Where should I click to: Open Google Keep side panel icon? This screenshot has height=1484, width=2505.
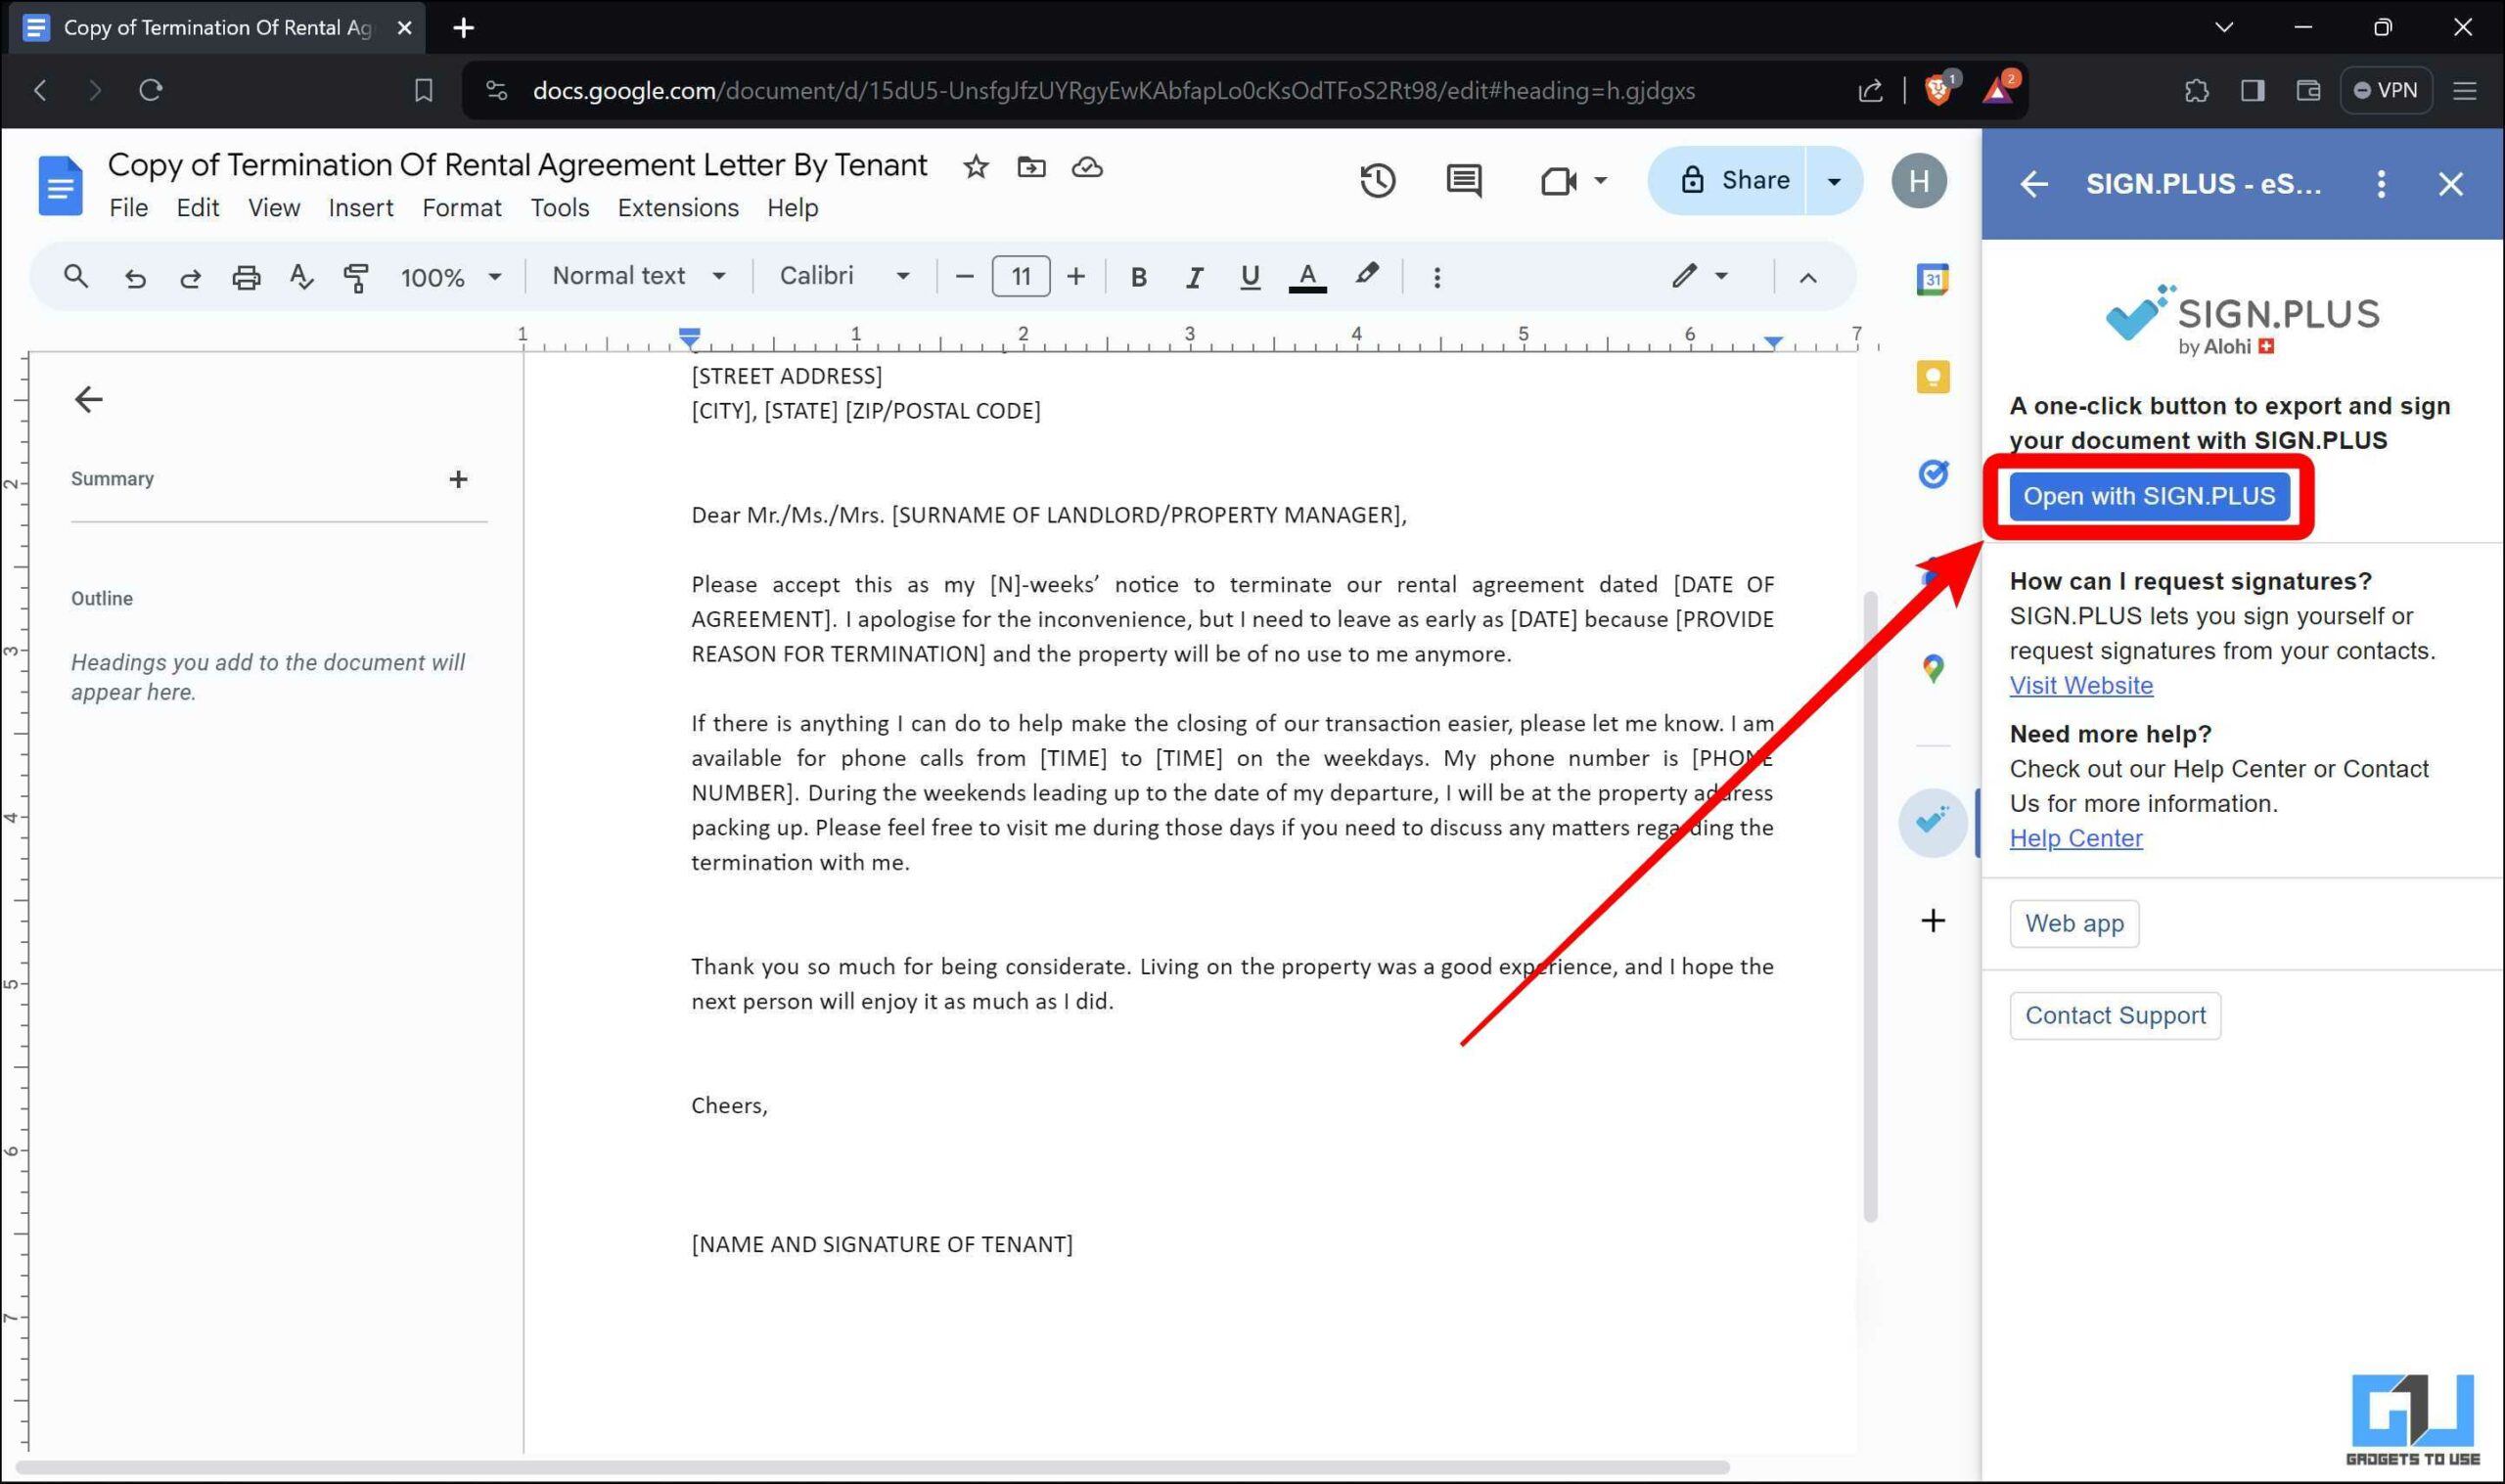[1932, 377]
